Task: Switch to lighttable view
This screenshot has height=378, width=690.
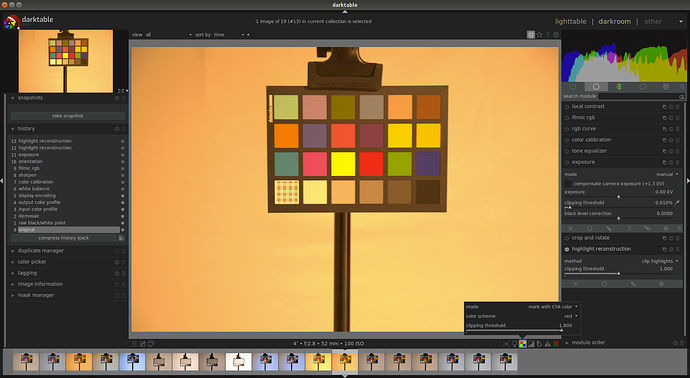Action: 570,22
